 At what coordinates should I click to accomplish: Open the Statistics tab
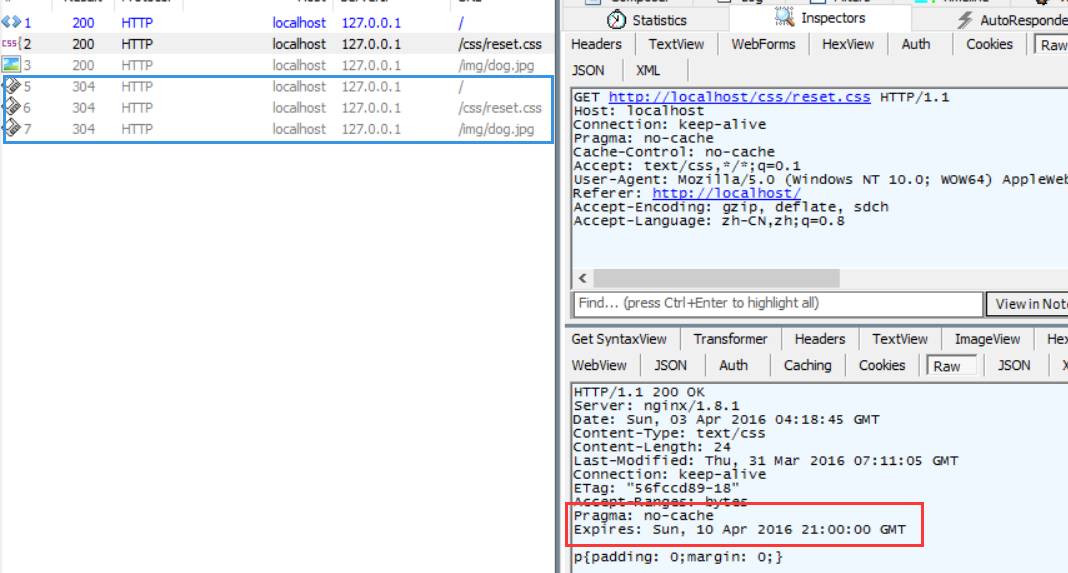point(646,20)
